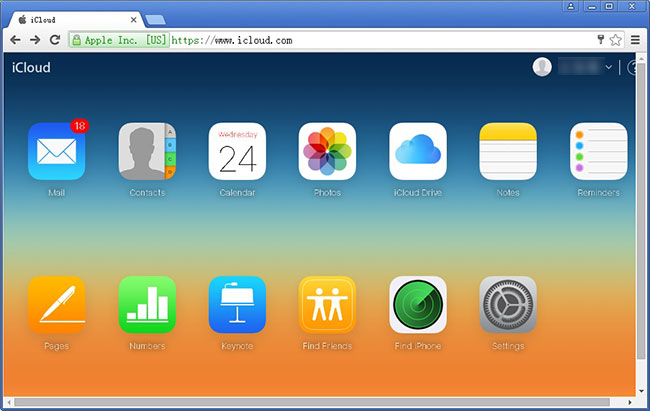
Task: Minimize the browser window
Action: (592, 6)
